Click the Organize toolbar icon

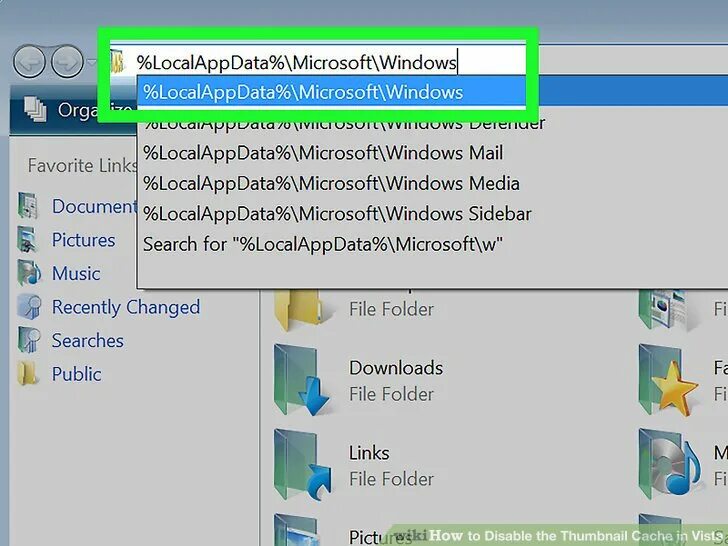click(35, 110)
